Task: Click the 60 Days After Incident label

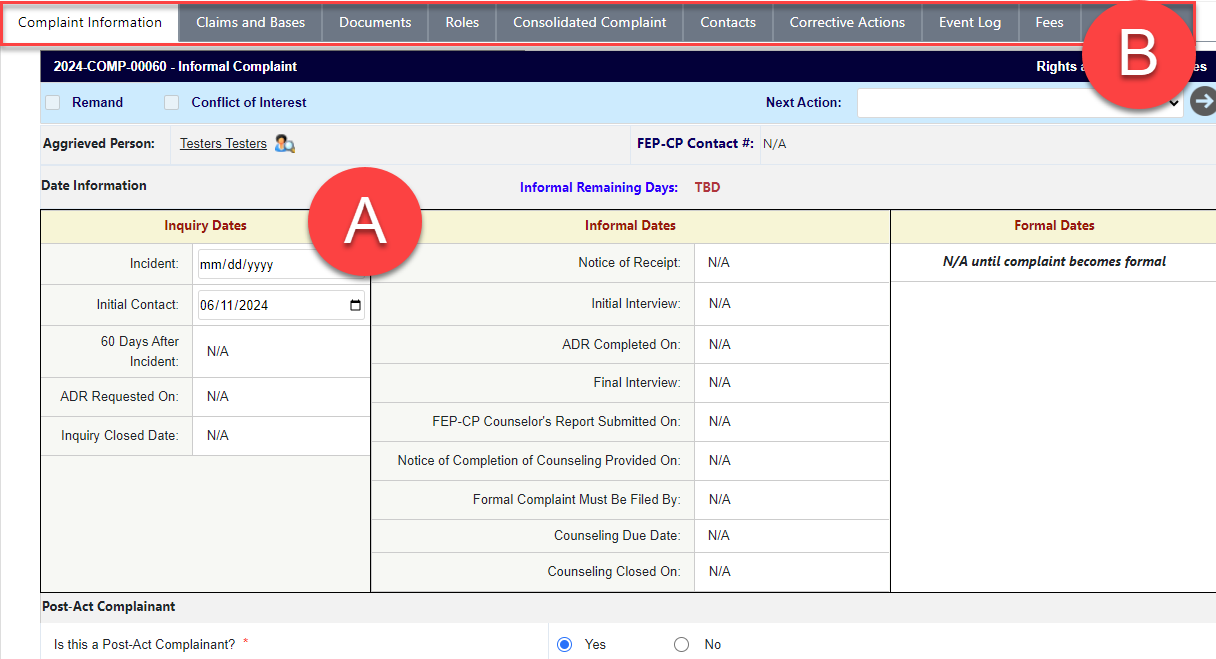Action: [x=139, y=351]
